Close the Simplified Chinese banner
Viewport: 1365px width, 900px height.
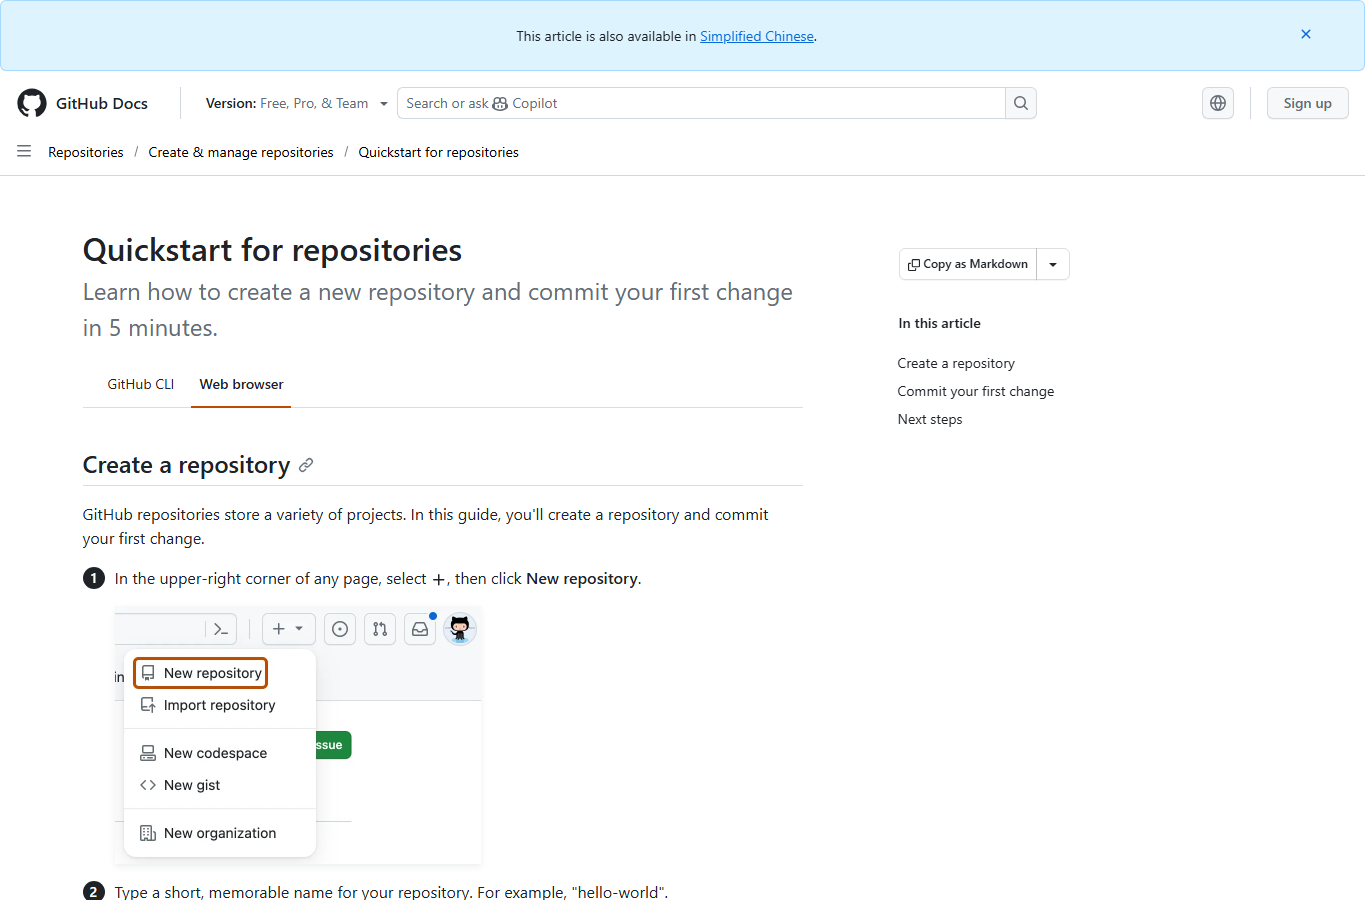tap(1306, 34)
